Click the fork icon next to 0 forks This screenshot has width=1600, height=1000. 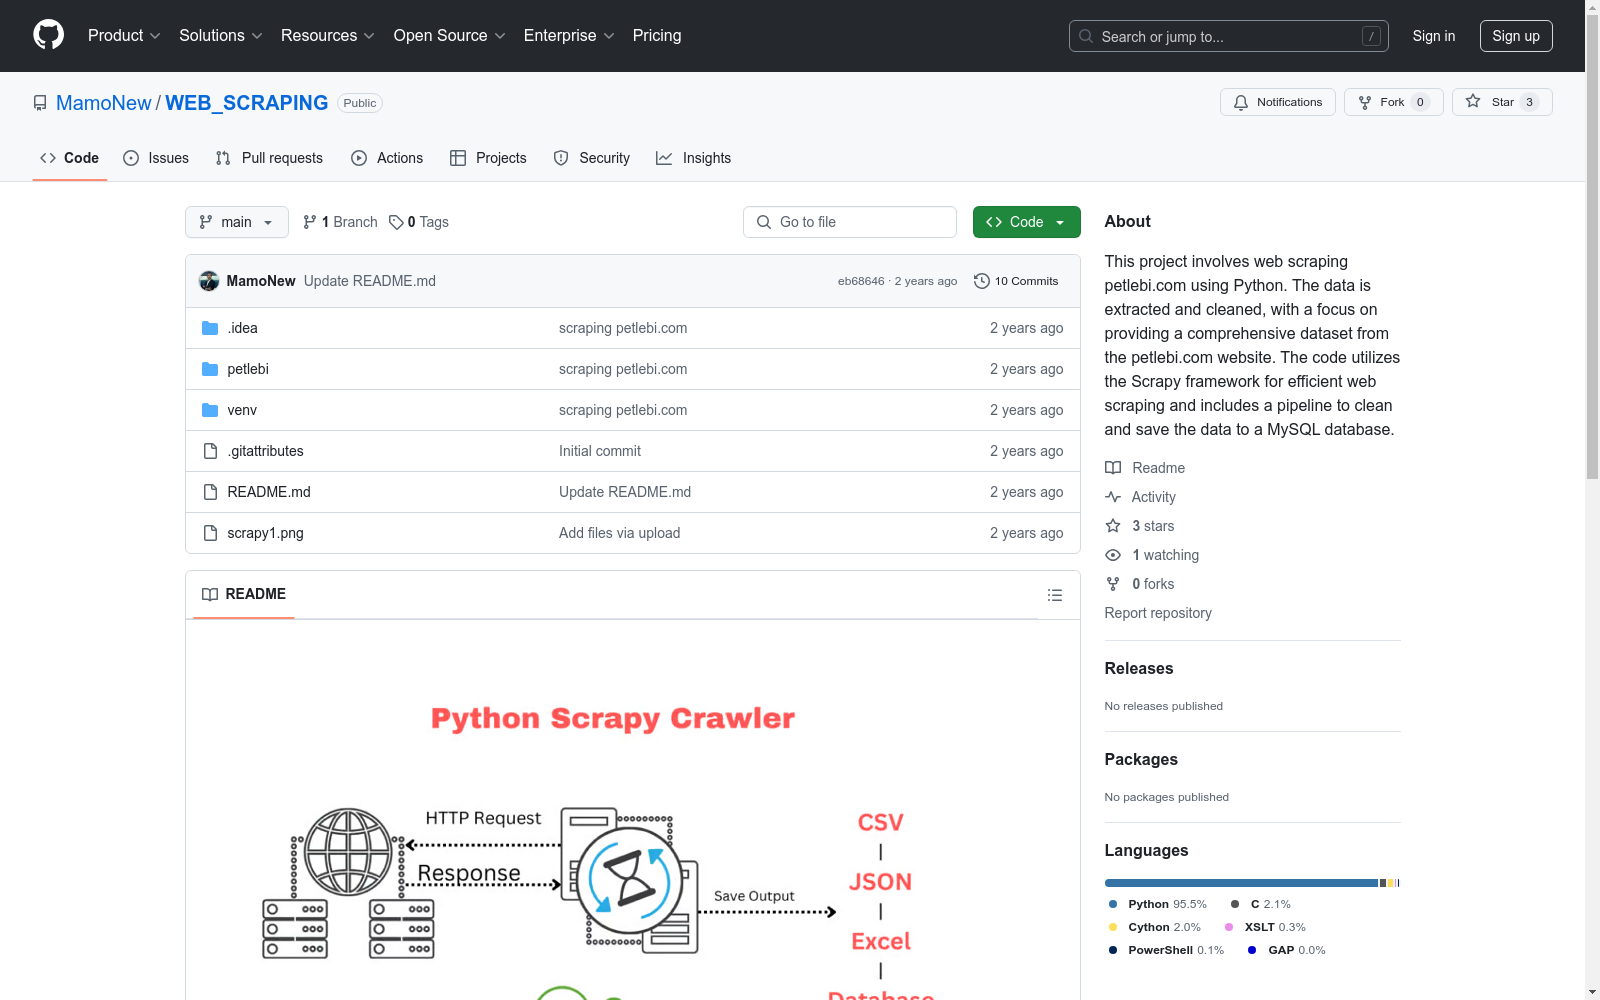click(1113, 584)
